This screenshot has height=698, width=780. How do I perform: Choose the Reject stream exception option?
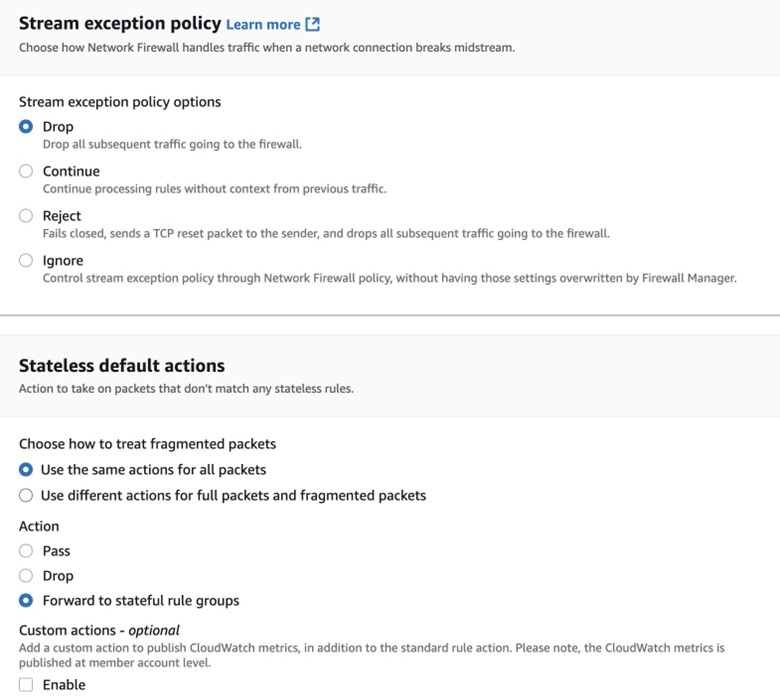[x=26, y=216]
